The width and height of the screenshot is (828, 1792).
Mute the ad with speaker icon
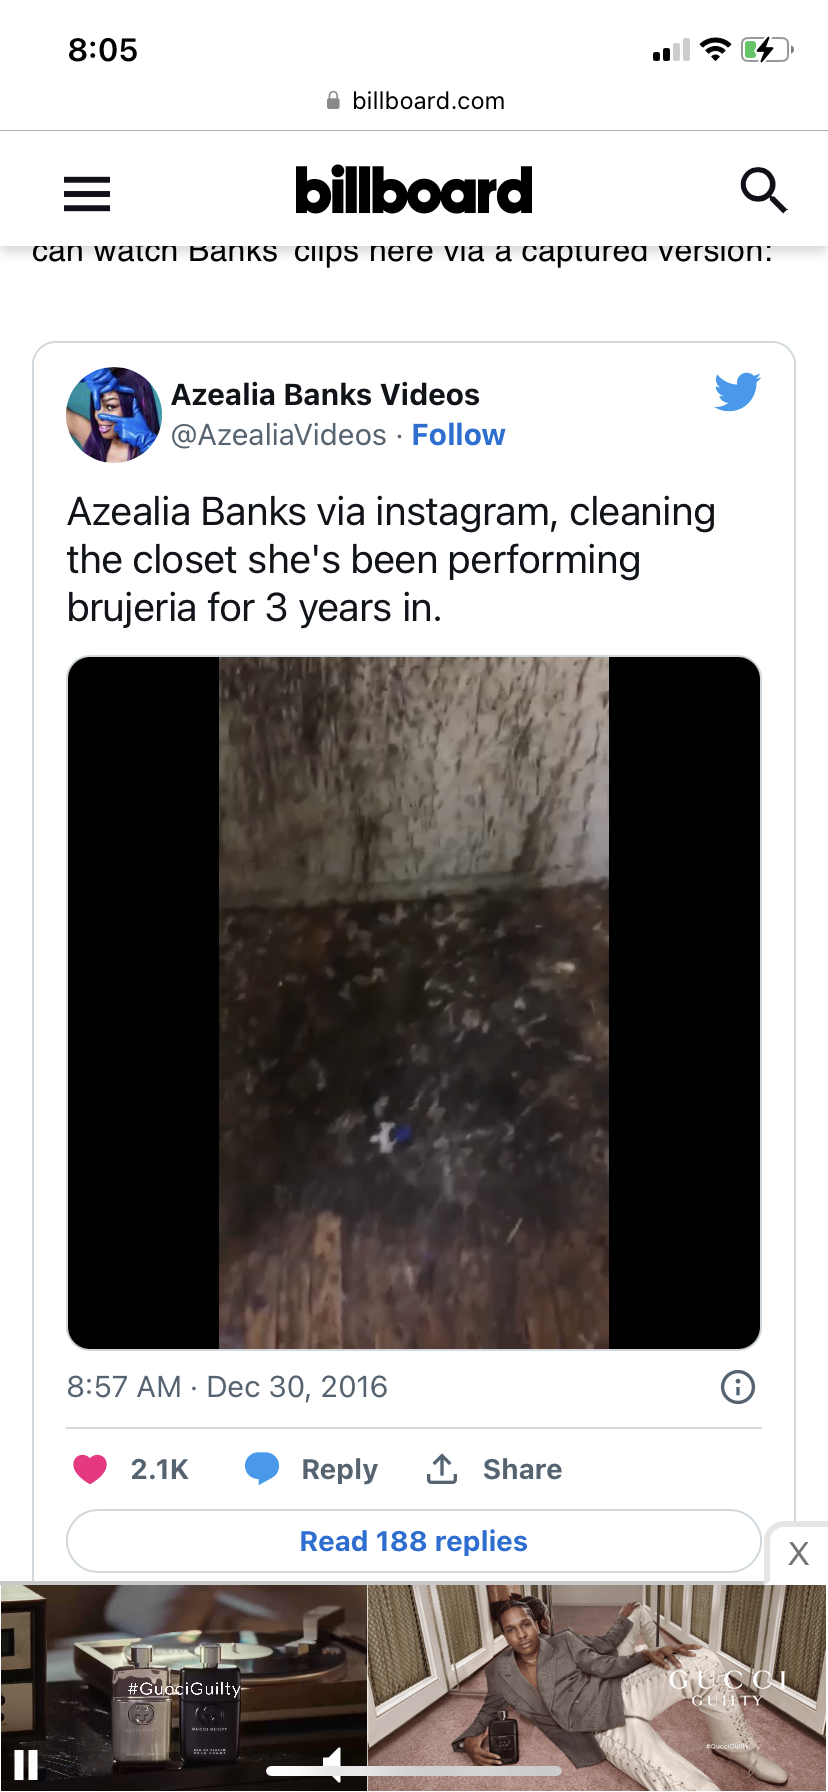(333, 1765)
